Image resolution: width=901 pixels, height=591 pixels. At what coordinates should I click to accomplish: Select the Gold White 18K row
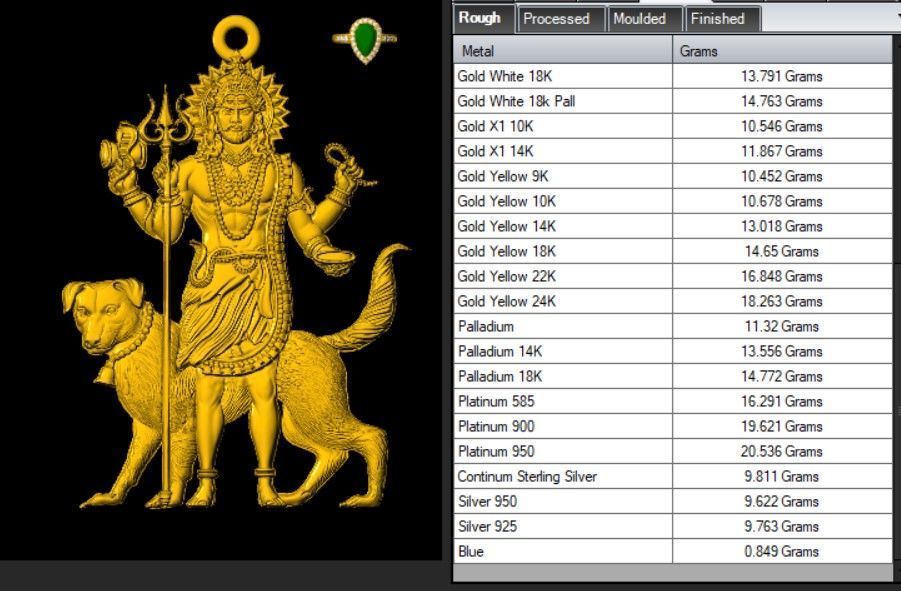[x=672, y=76]
